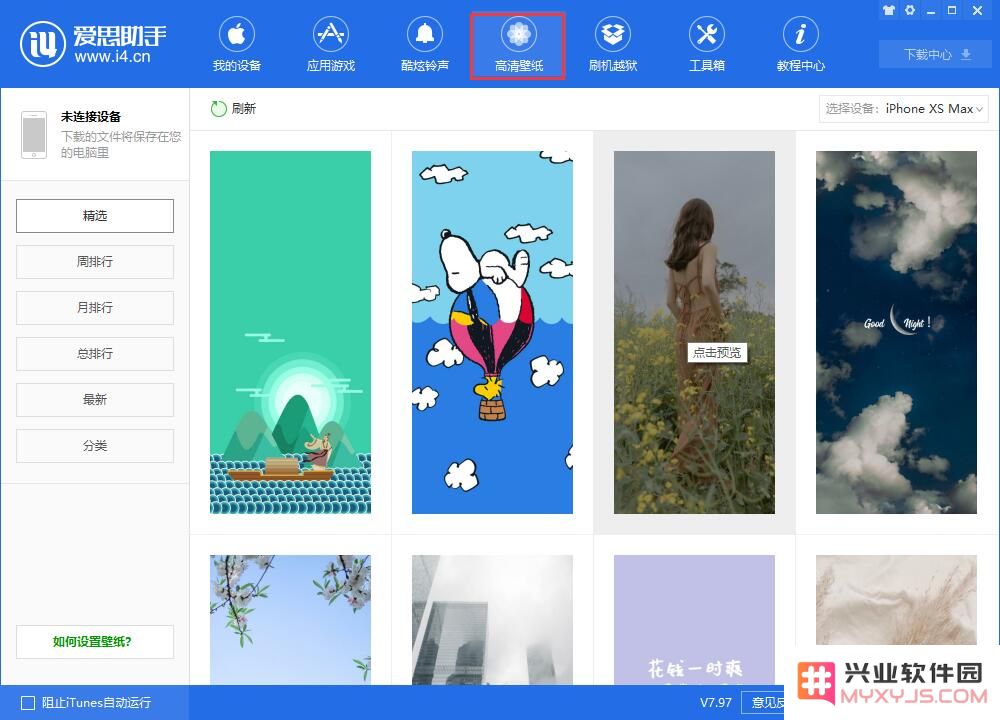Show the 最新 wallpapers
This screenshot has width=1000, height=720.
(95, 400)
